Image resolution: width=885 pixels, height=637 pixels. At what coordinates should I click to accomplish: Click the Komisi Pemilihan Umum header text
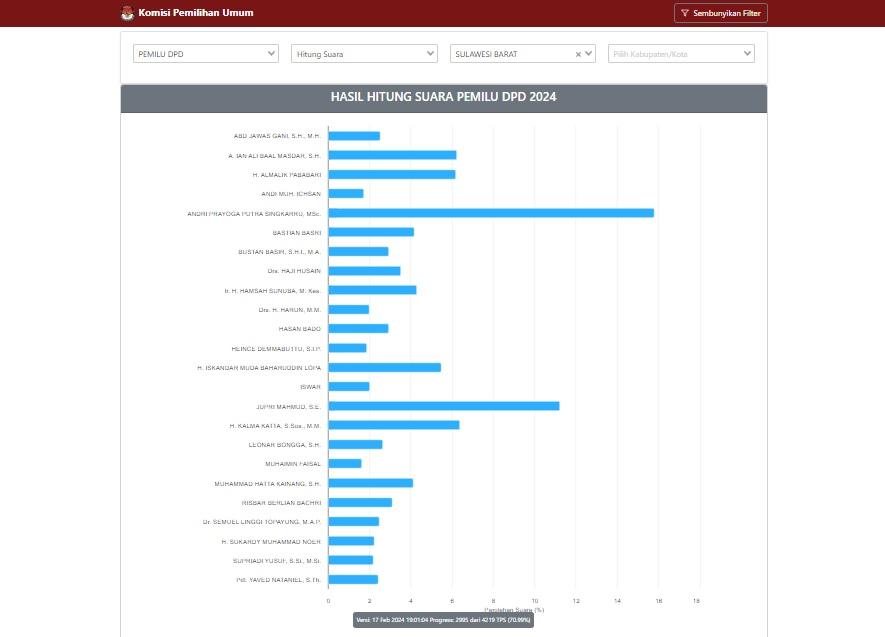pyautogui.click(x=194, y=13)
